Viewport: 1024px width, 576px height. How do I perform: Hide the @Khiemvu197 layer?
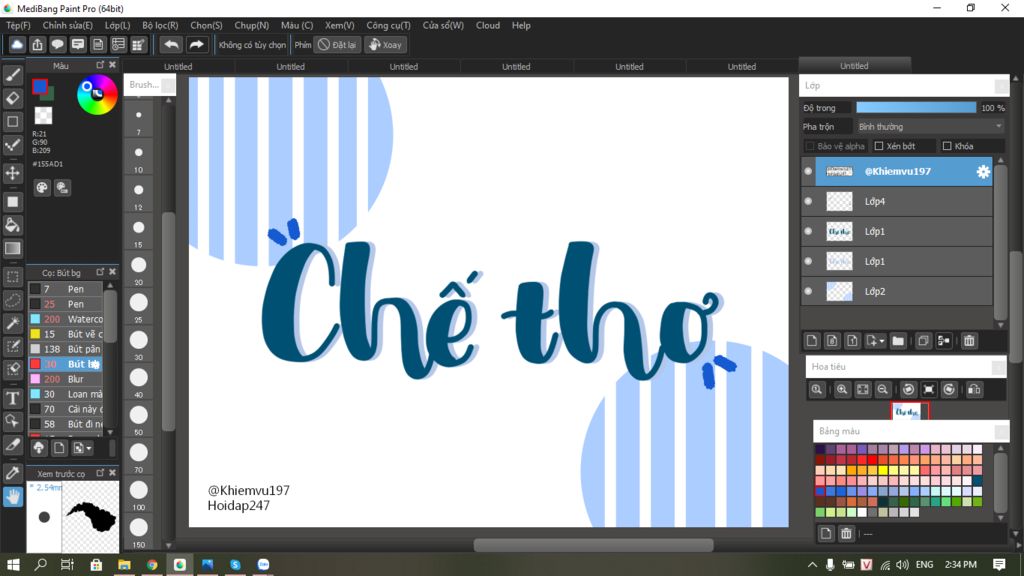pyautogui.click(x=808, y=171)
